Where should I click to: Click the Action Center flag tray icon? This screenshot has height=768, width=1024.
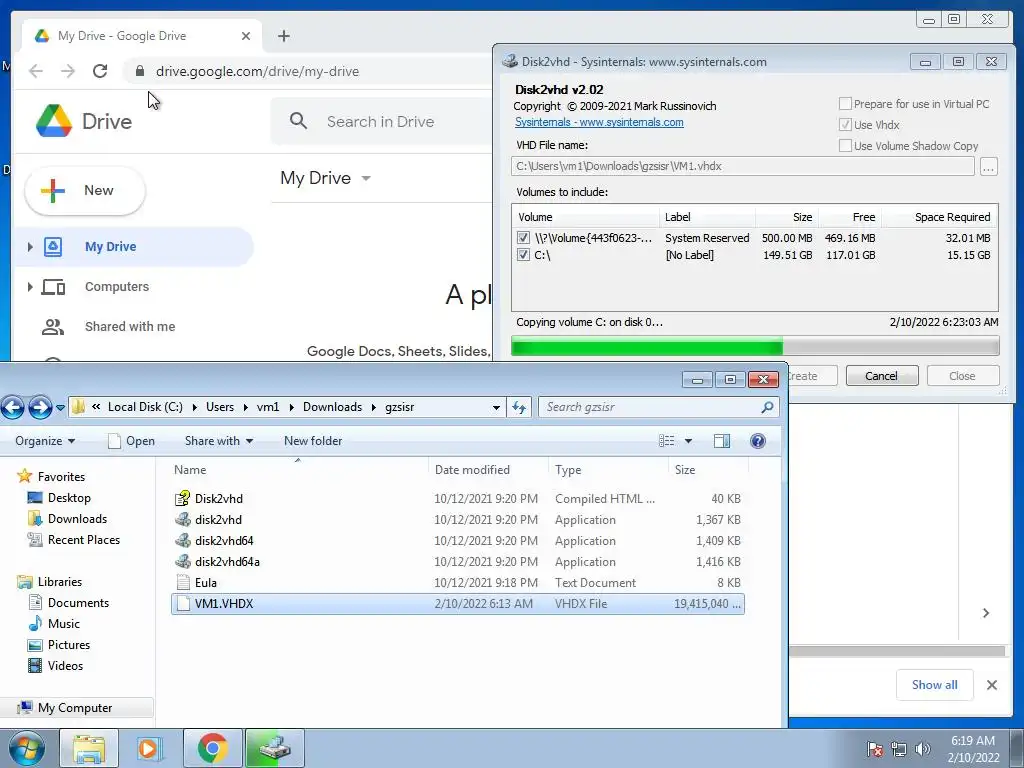point(875,749)
